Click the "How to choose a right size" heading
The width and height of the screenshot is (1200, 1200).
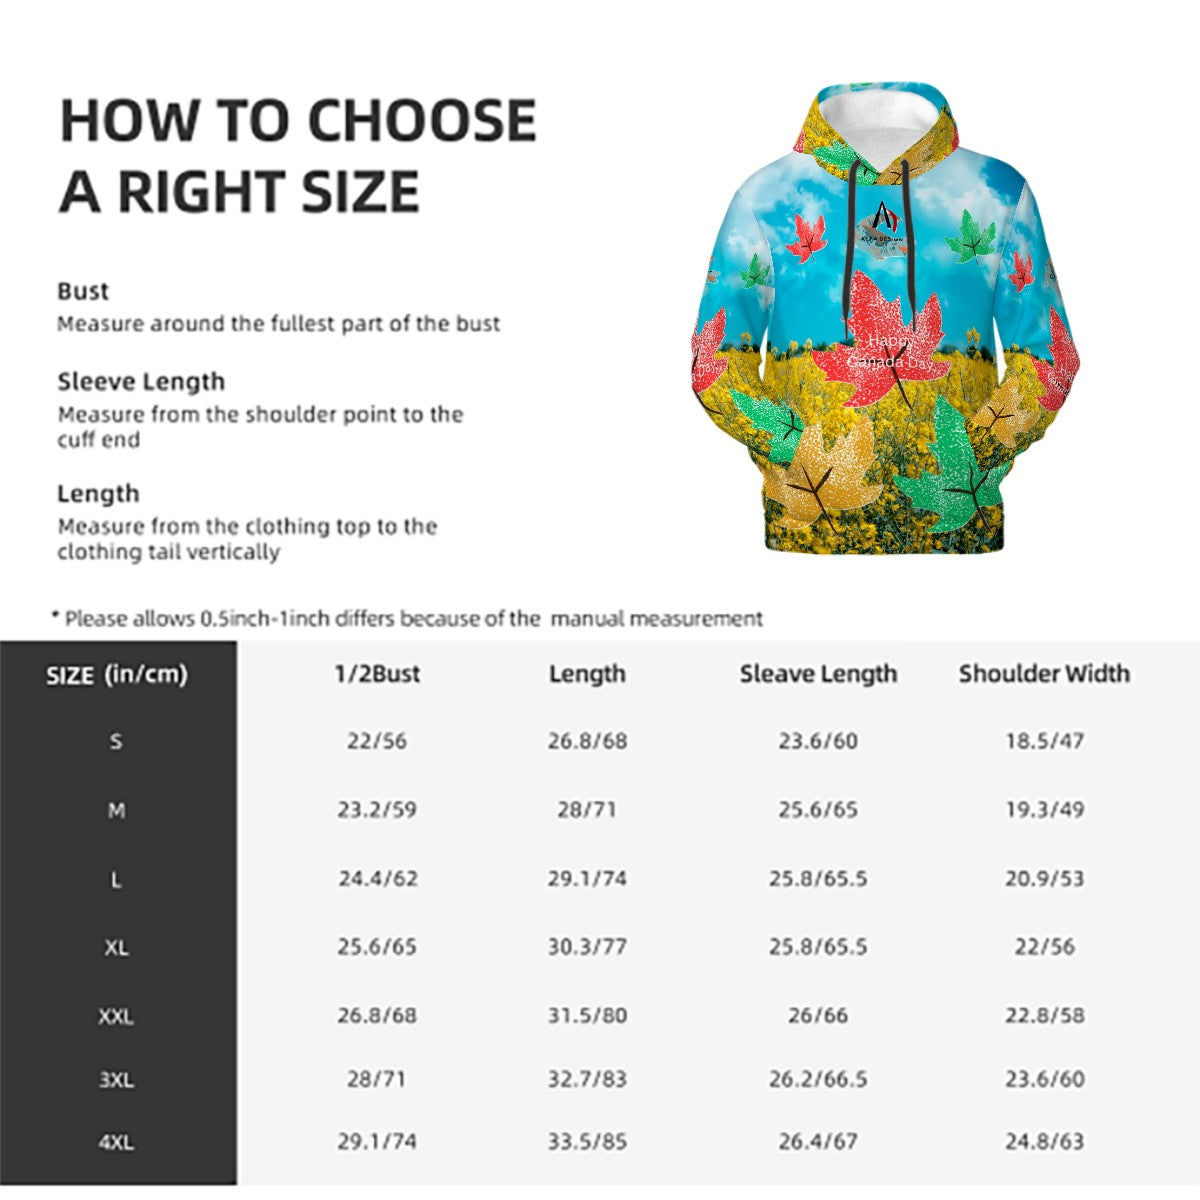(298, 155)
